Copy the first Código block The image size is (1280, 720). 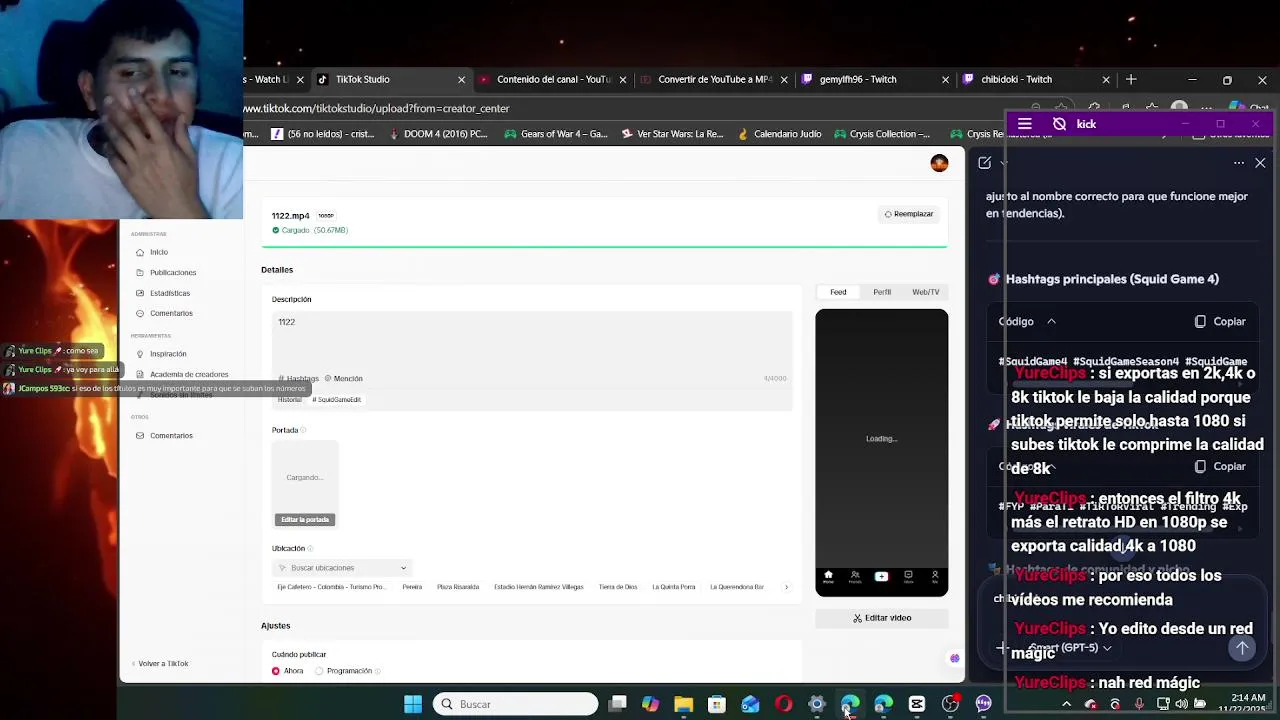[x=1220, y=321]
